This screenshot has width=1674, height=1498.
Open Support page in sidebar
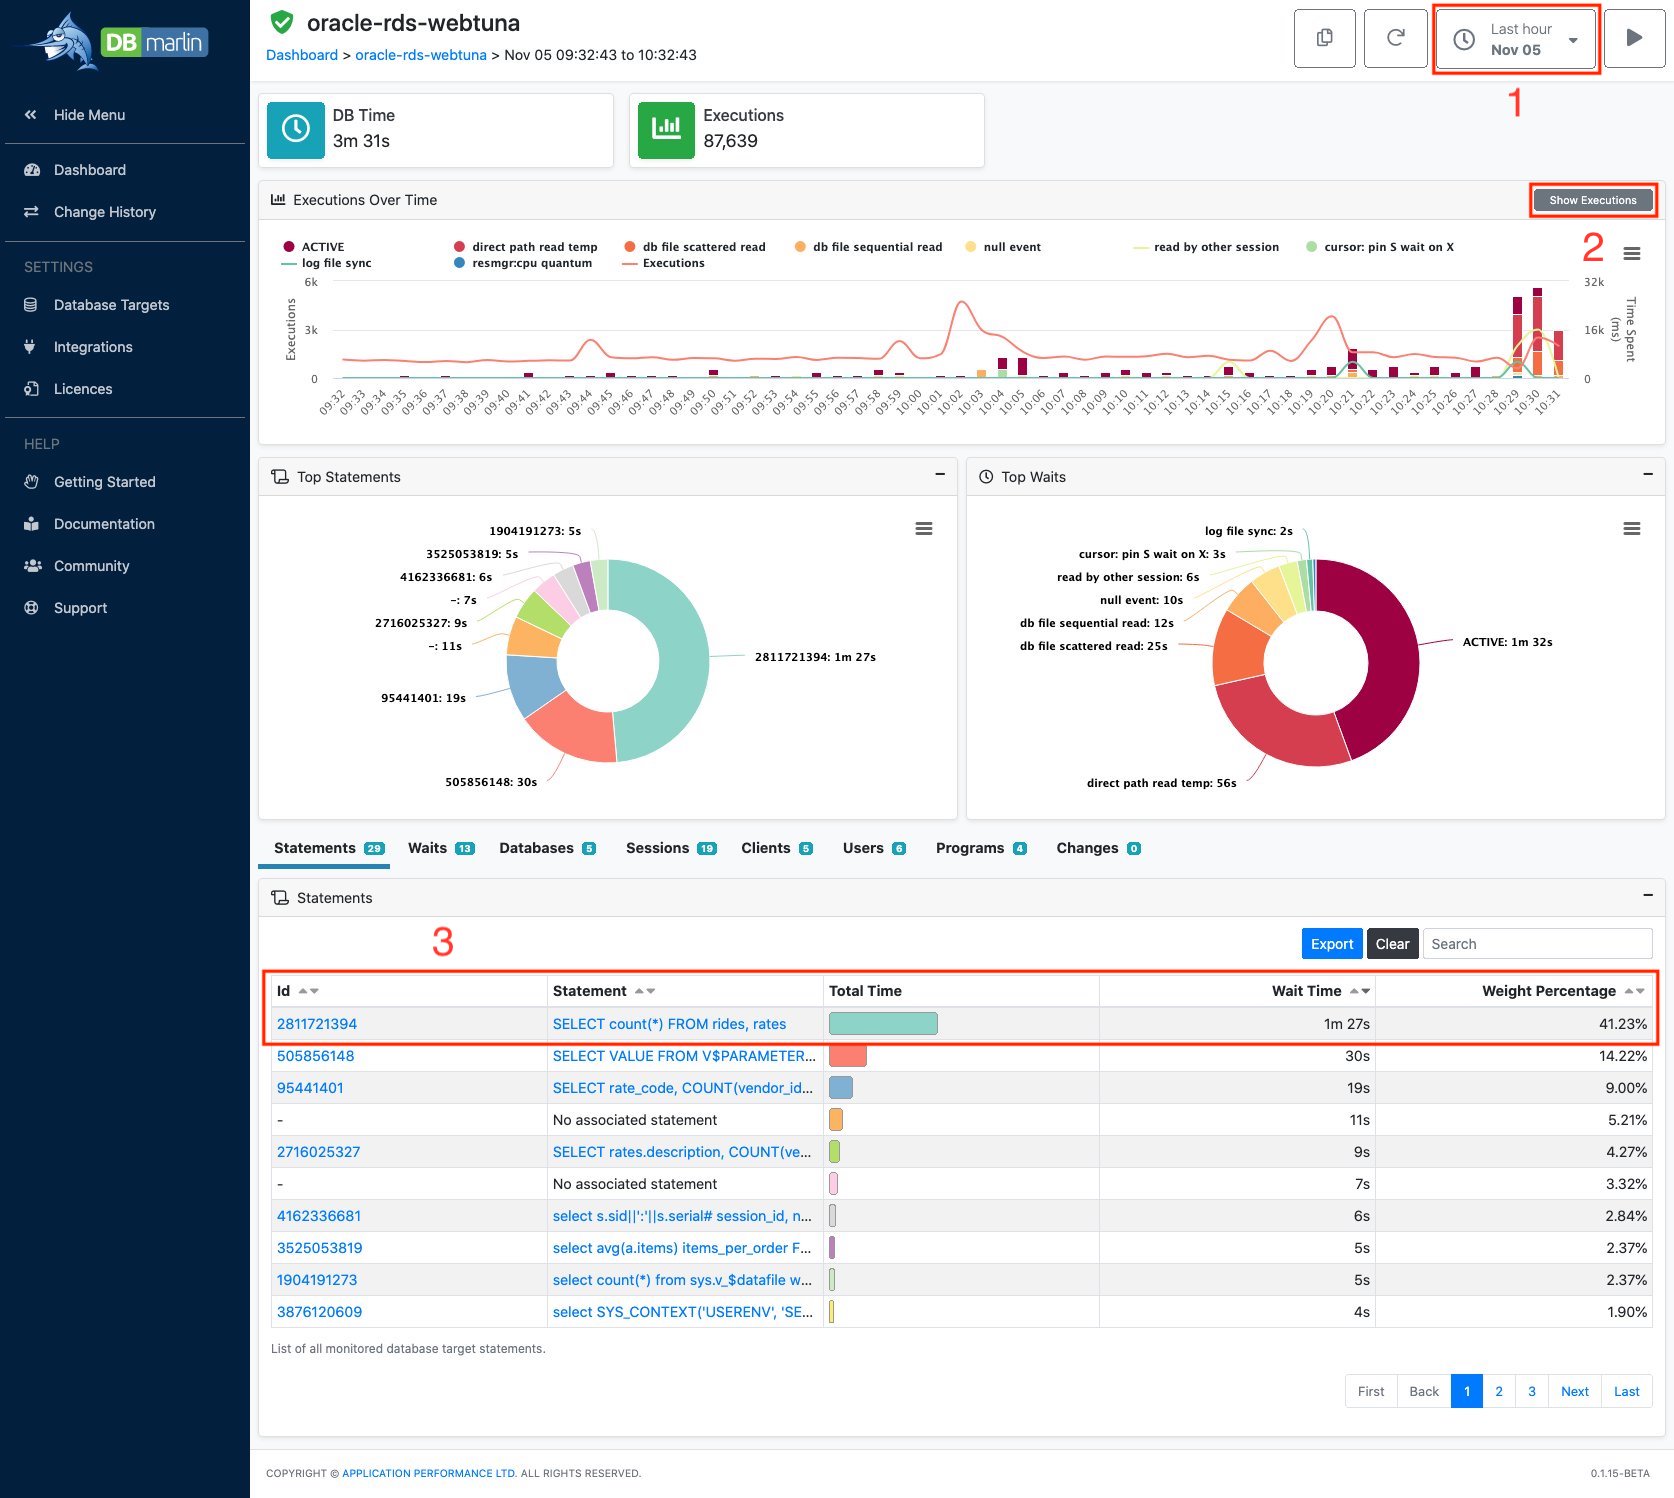[80, 608]
